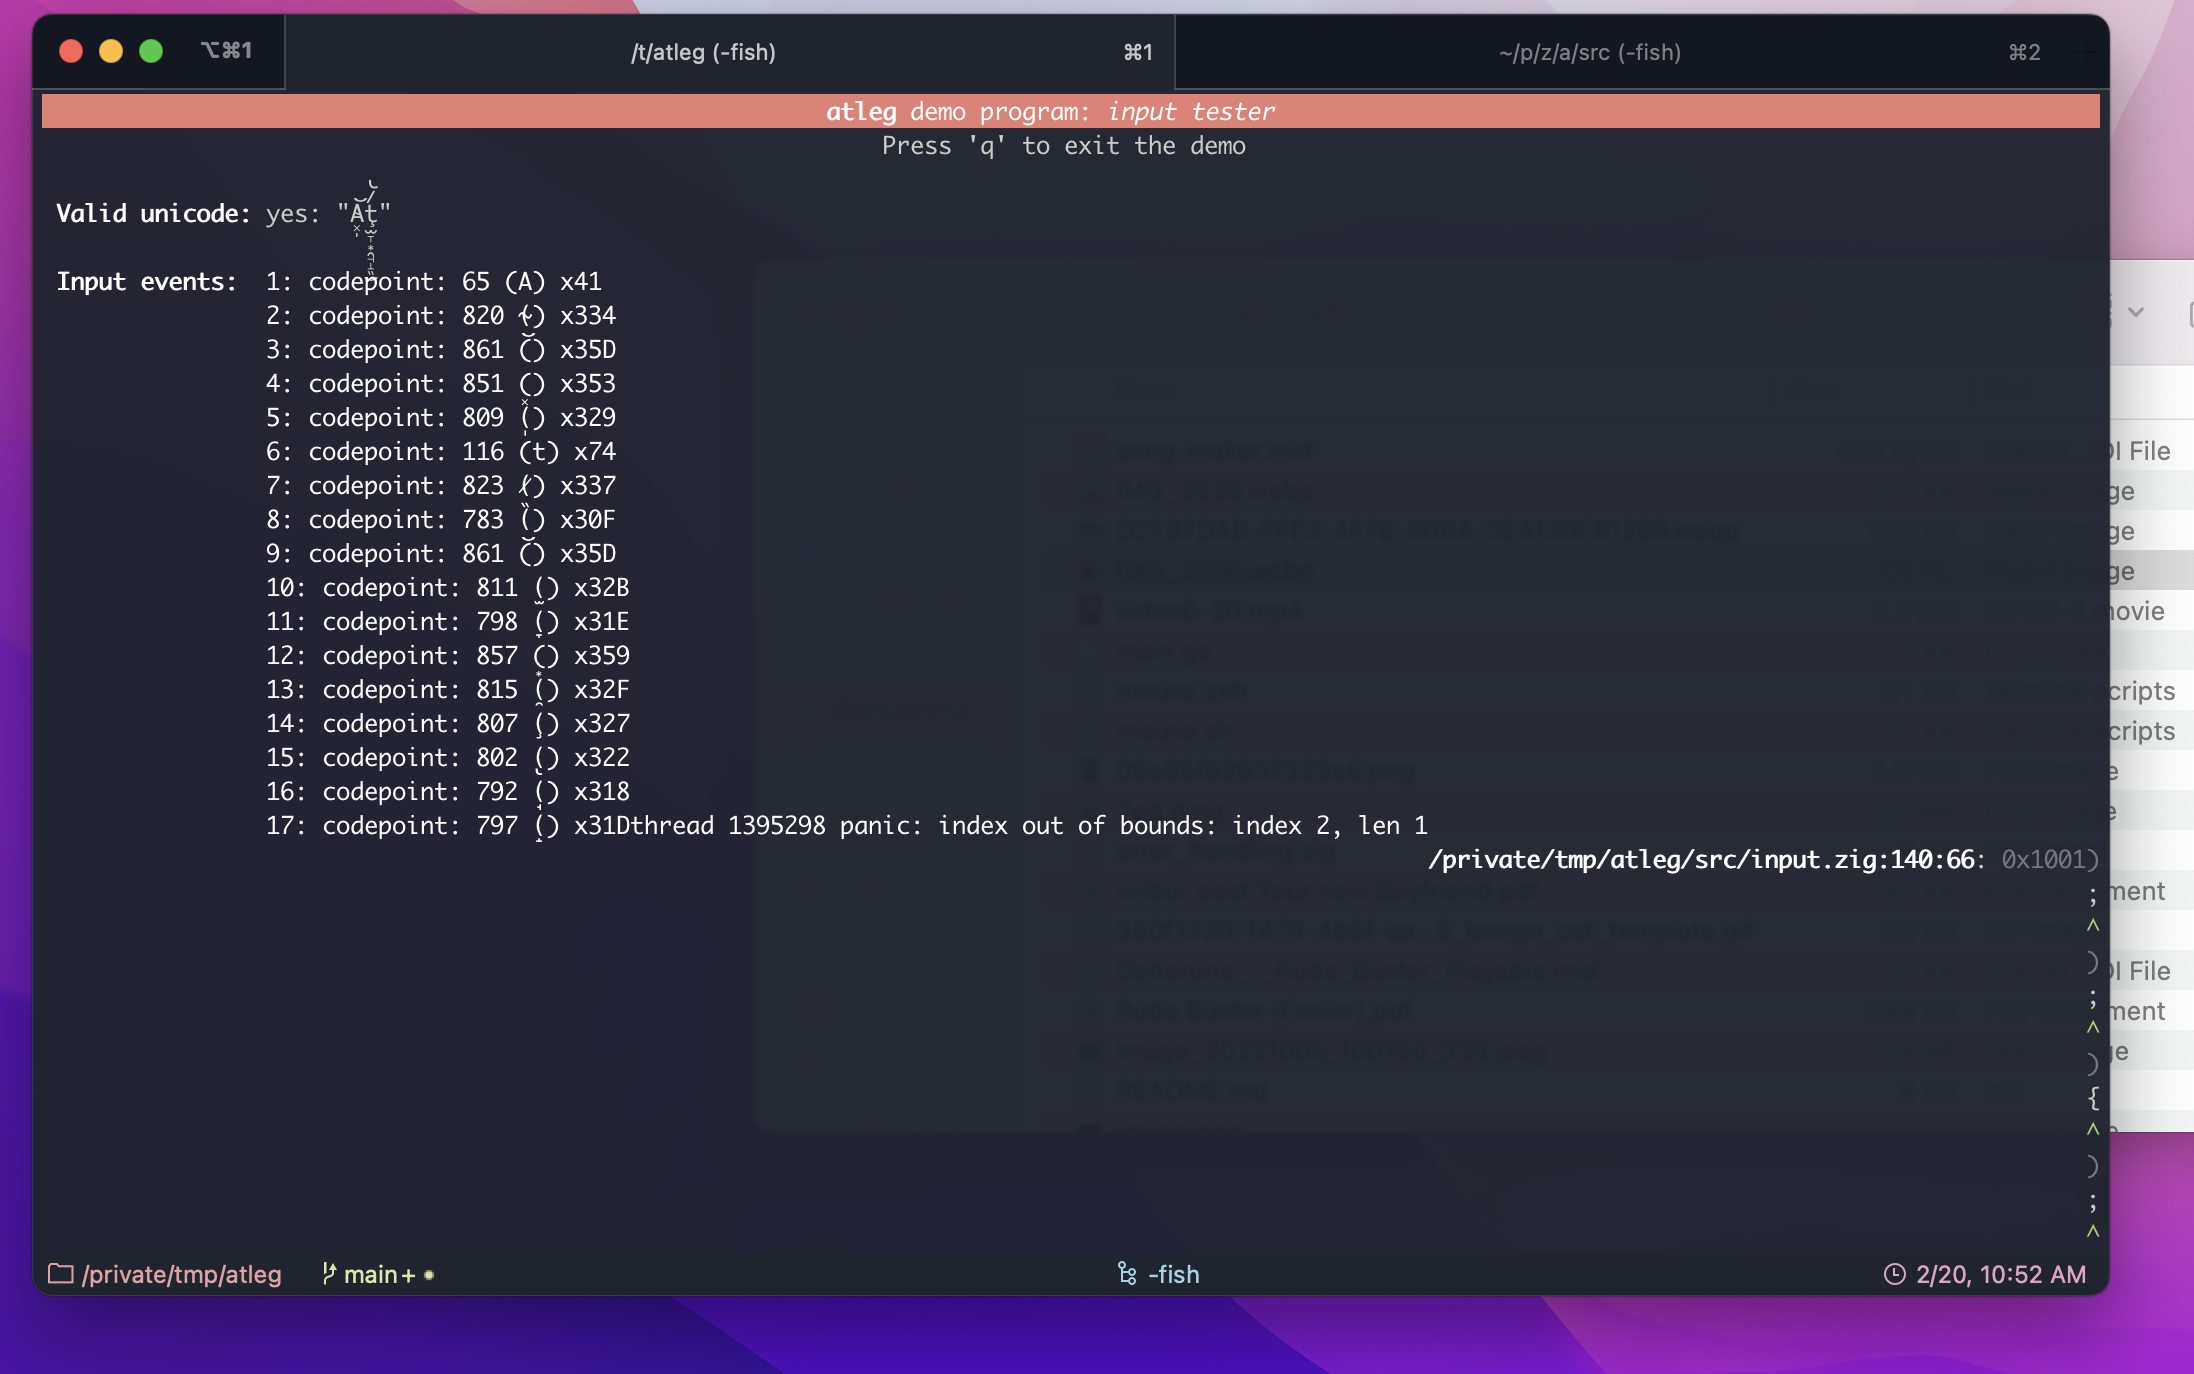Minimize the terminal with the yellow button
The height and width of the screenshot is (1374, 2194).
point(111,51)
